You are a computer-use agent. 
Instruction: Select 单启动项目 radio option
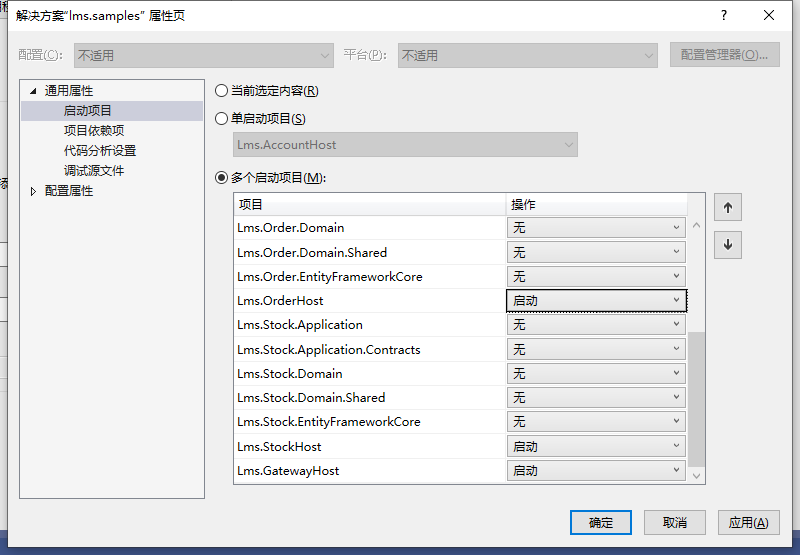point(221,118)
